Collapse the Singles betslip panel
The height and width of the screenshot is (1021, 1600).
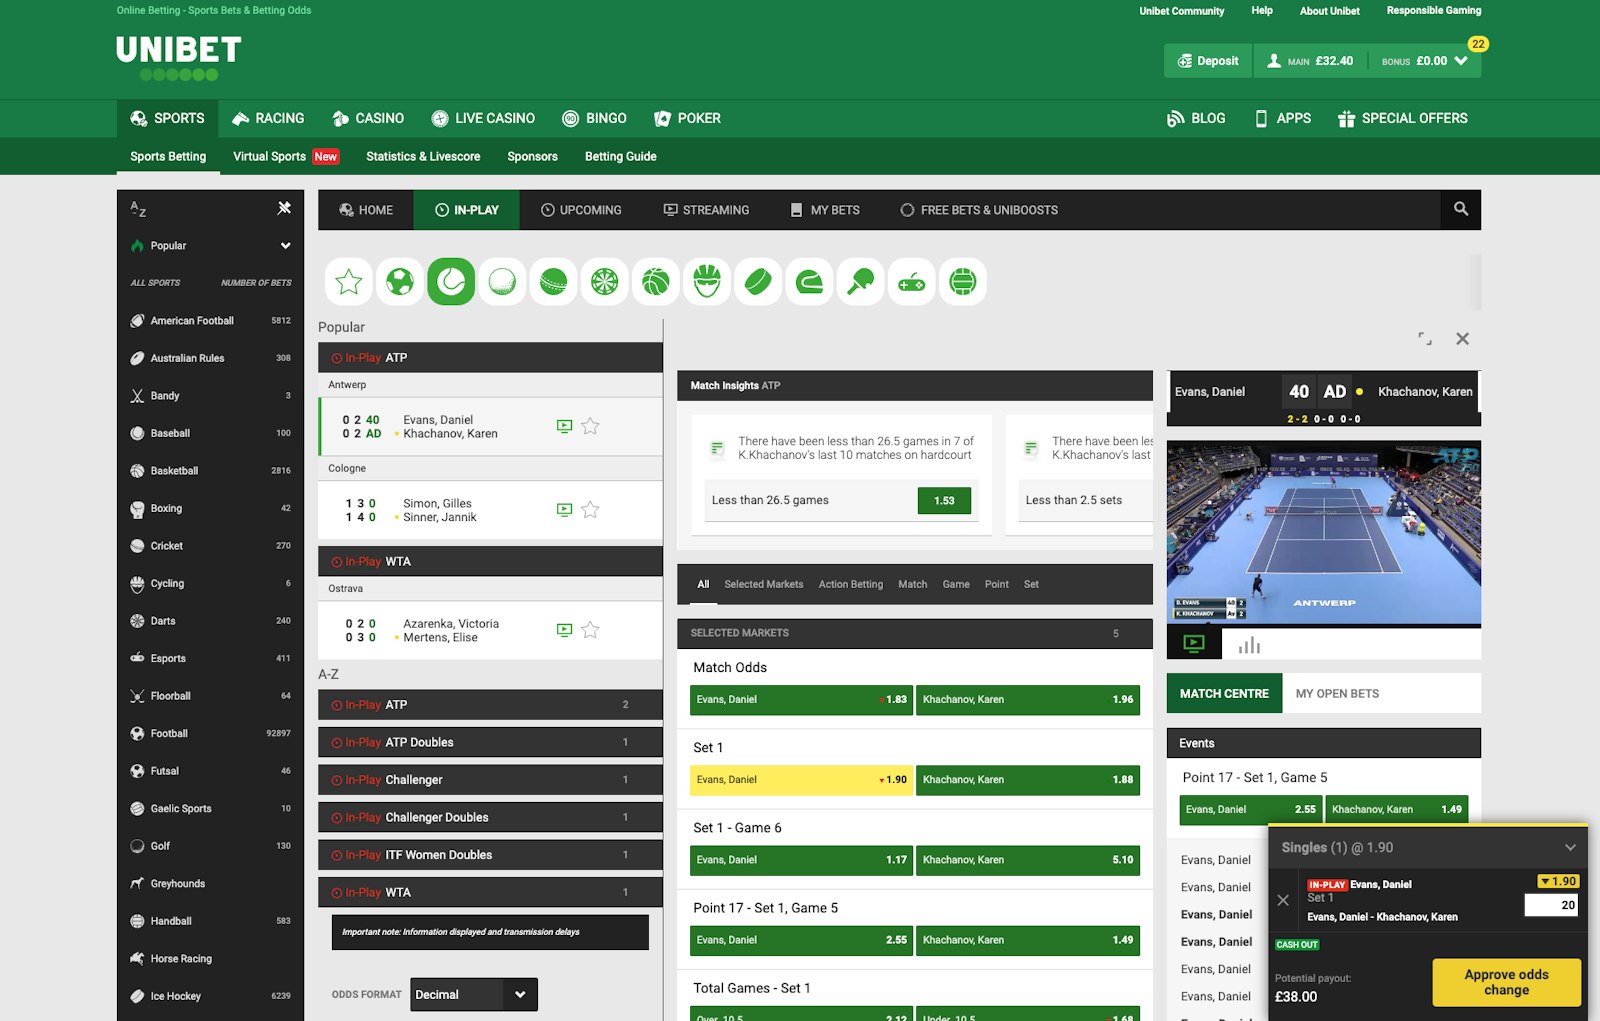[x=1570, y=848]
